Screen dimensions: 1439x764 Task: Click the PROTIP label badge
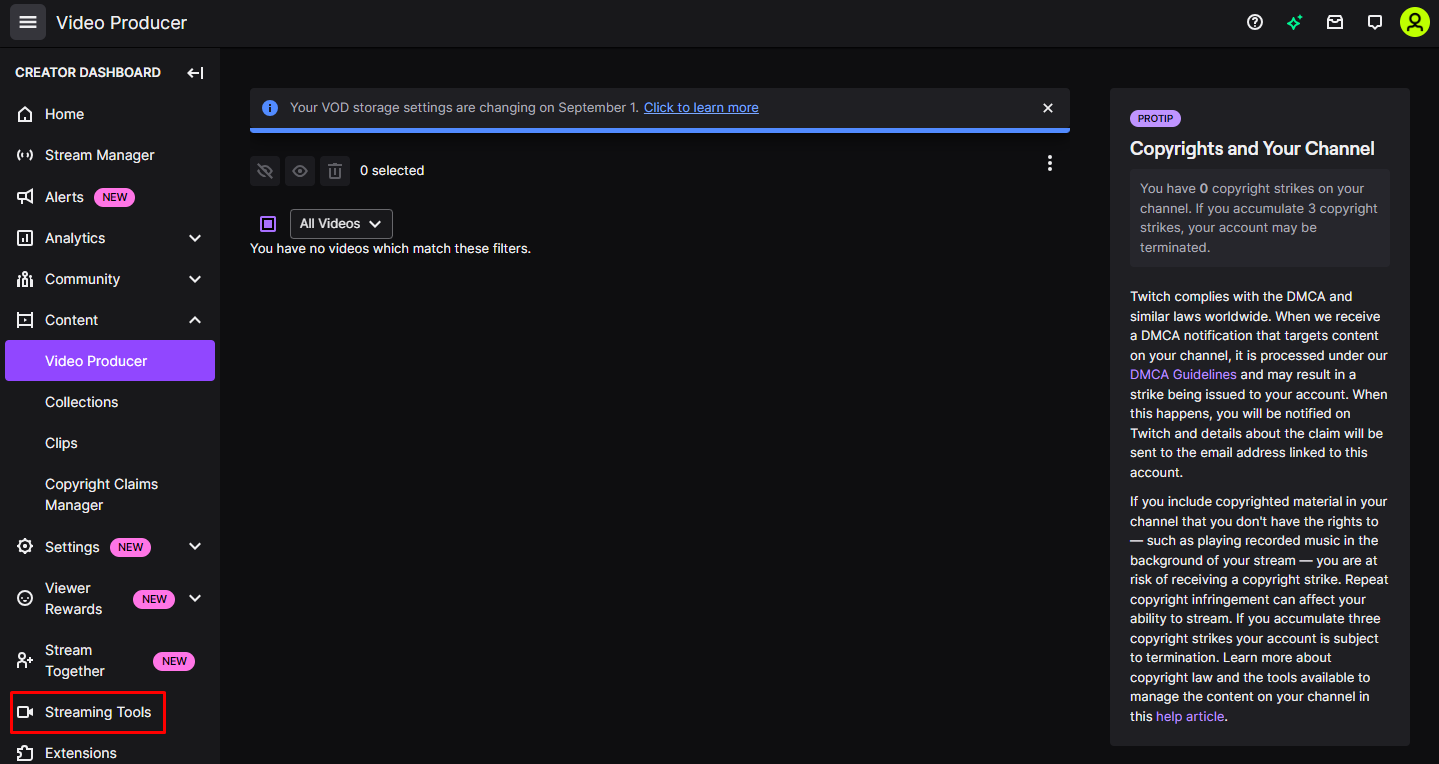[x=1155, y=118]
